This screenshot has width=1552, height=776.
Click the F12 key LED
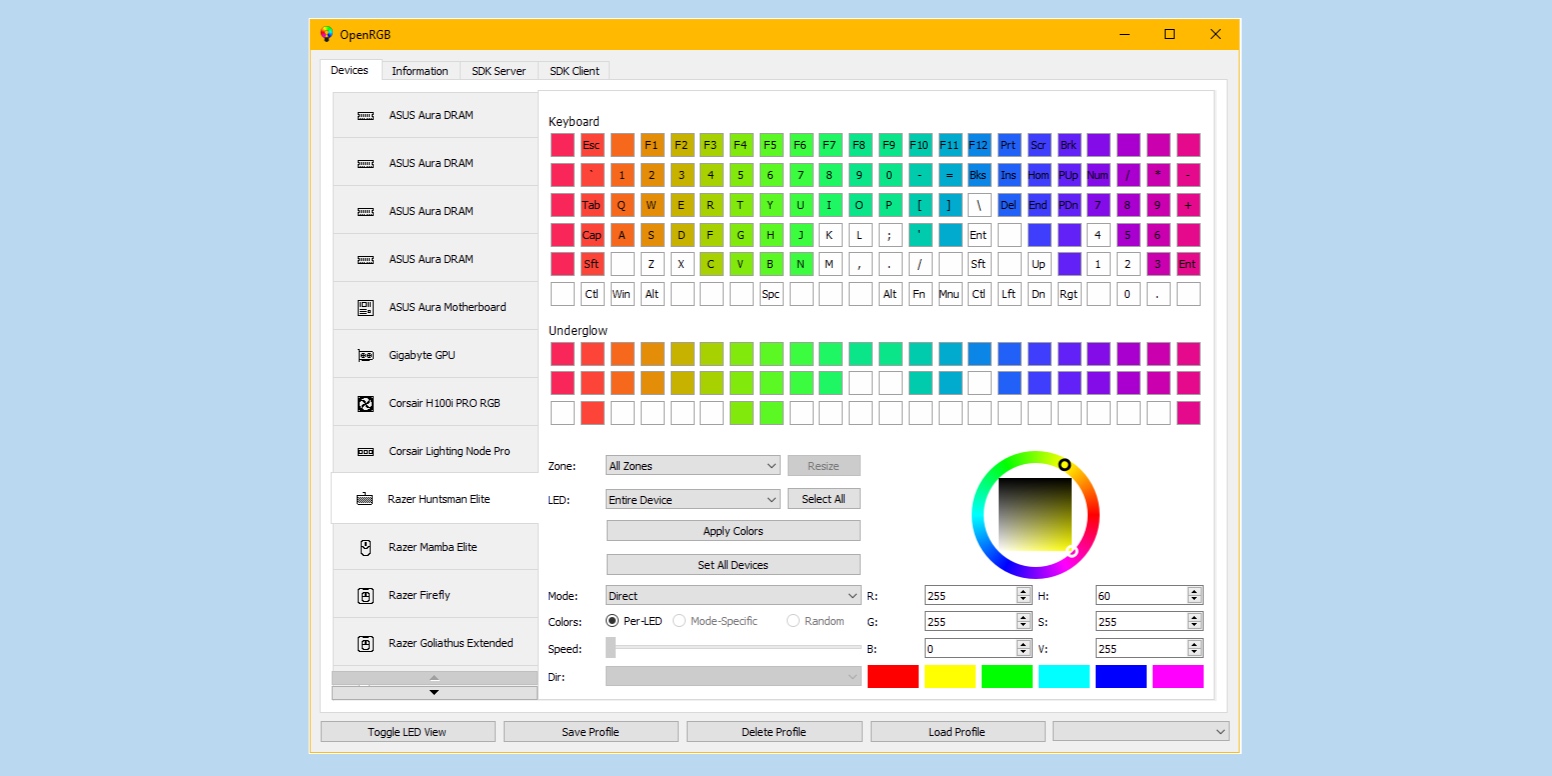[x=979, y=145]
